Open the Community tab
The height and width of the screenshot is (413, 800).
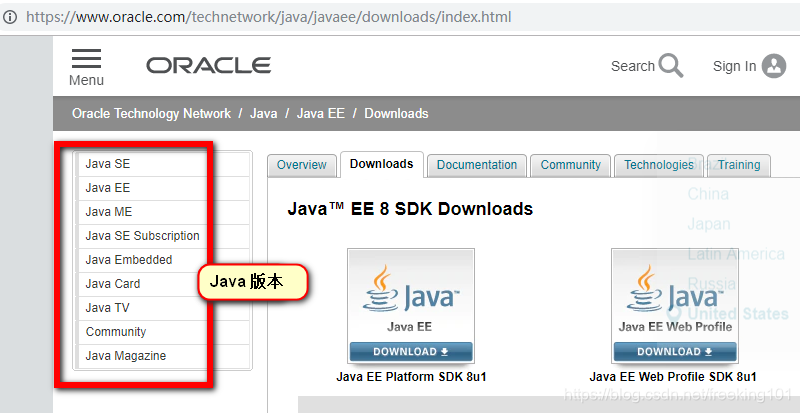pyautogui.click(x=570, y=165)
